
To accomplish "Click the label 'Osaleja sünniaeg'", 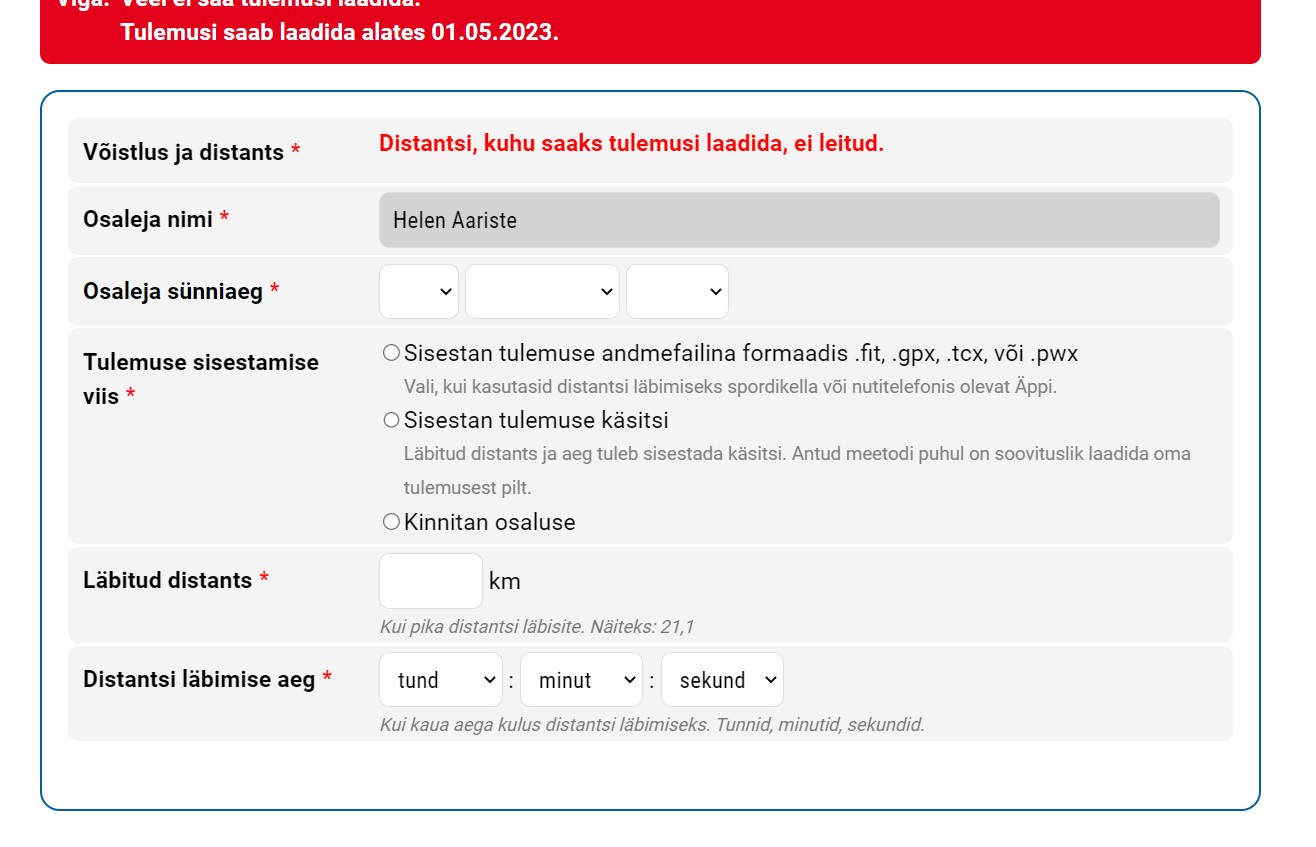I will tap(173, 292).
